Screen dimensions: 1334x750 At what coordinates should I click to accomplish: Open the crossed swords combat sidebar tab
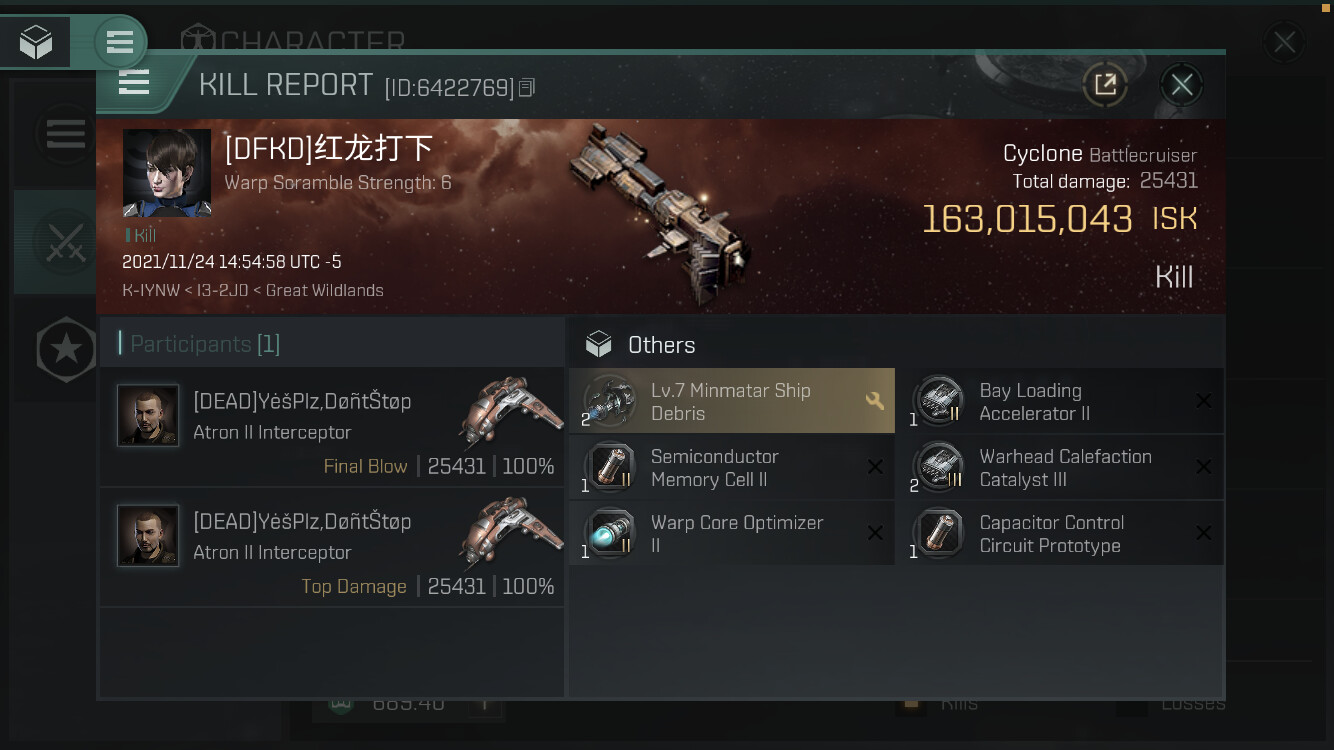click(66, 242)
